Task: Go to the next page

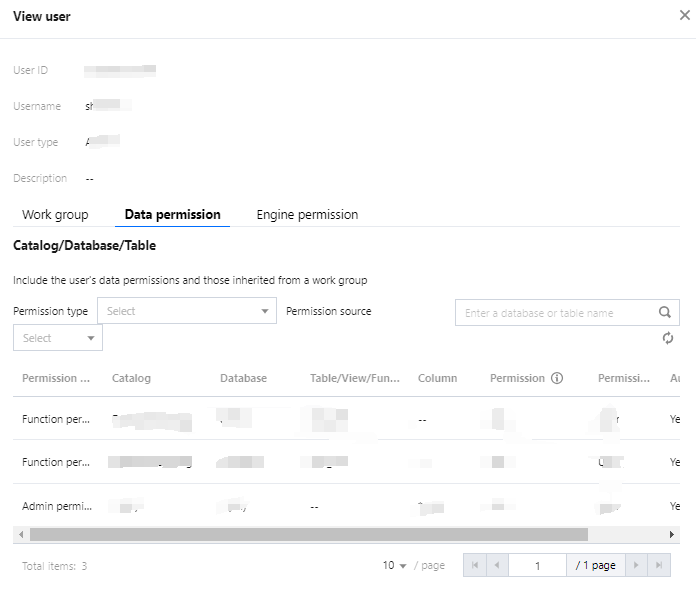Action: tap(636, 565)
